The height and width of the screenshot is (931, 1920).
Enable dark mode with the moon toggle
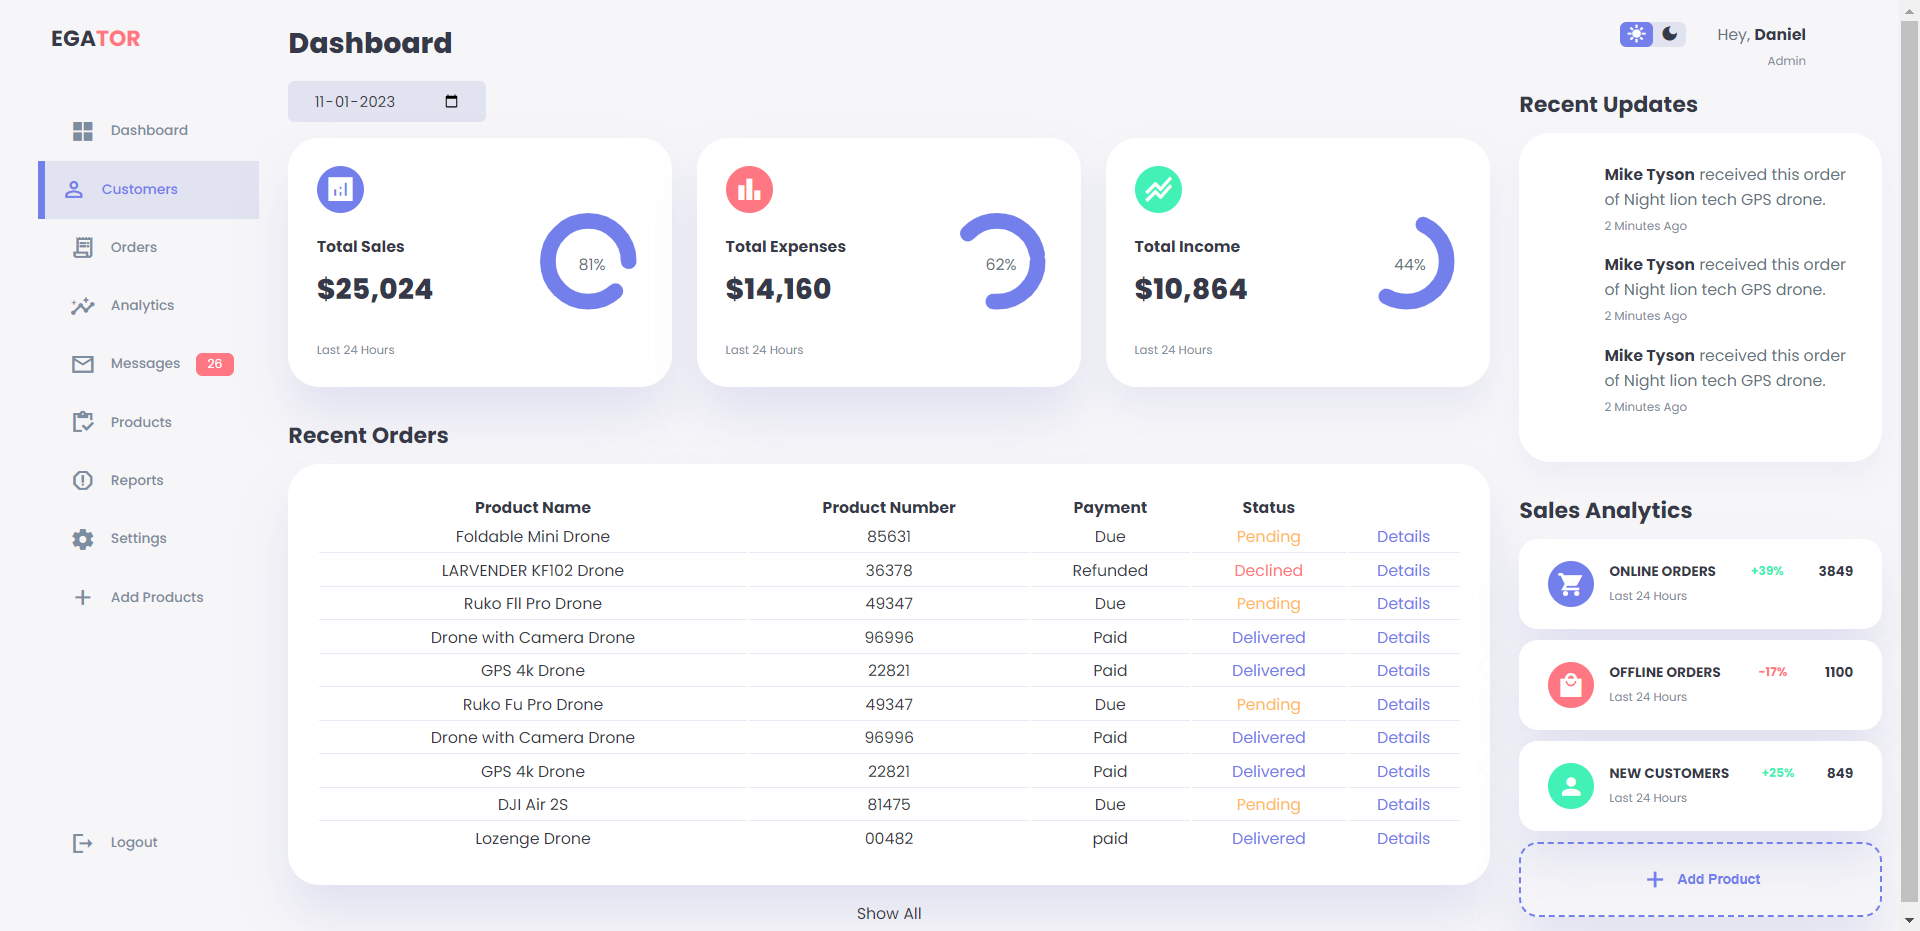(1668, 33)
